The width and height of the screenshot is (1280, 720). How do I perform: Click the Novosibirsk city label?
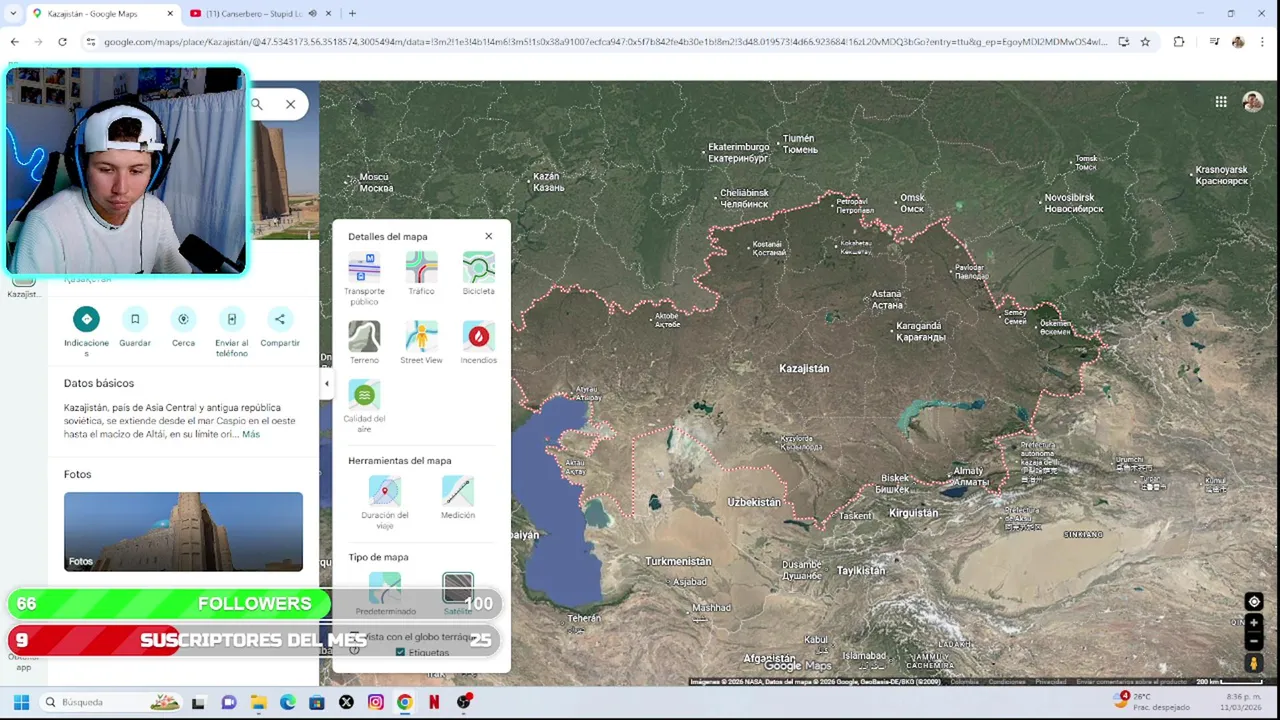pyautogui.click(x=1073, y=203)
